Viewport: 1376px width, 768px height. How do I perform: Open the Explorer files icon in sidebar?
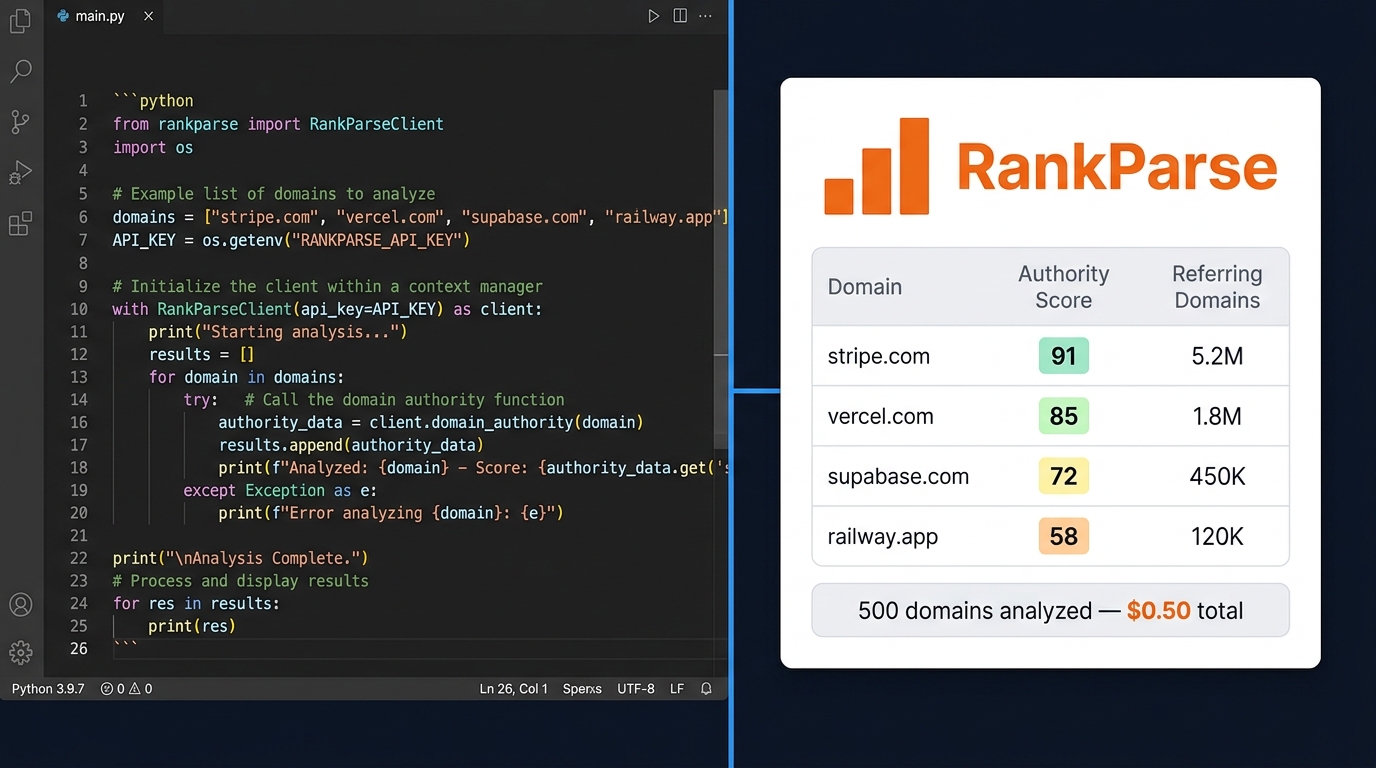click(x=20, y=21)
